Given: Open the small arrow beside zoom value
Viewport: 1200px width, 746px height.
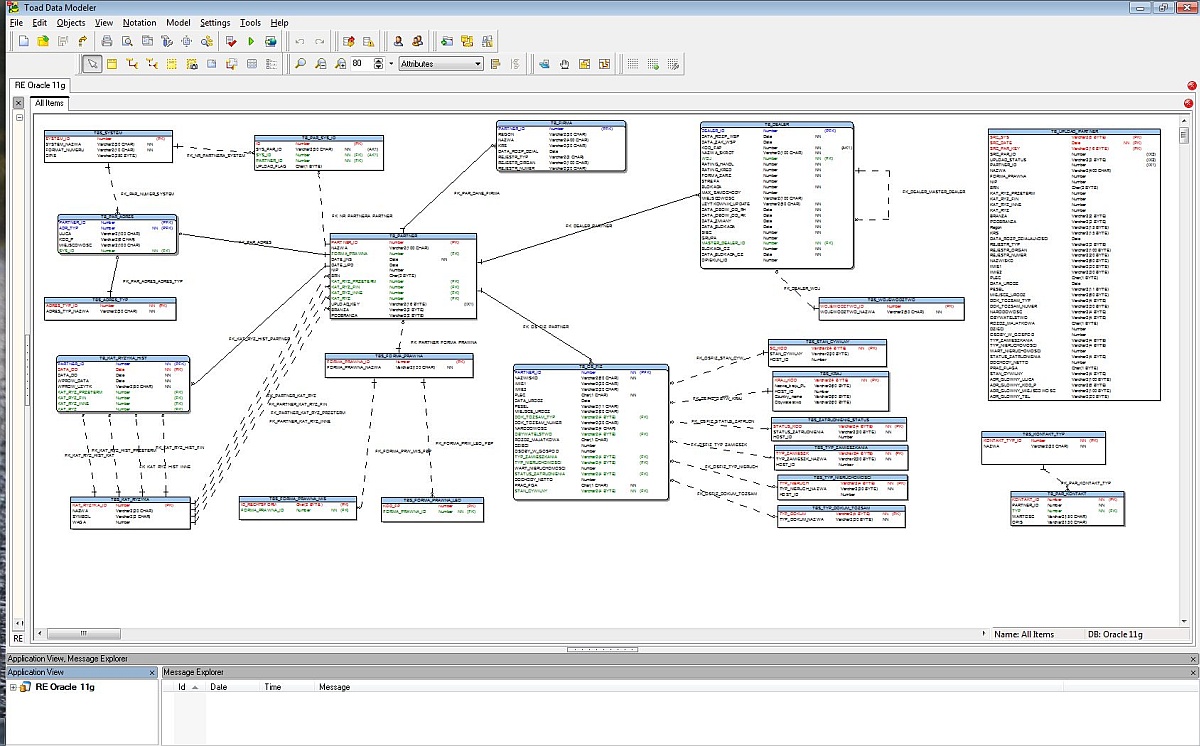Looking at the screenshot, I should 390,64.
